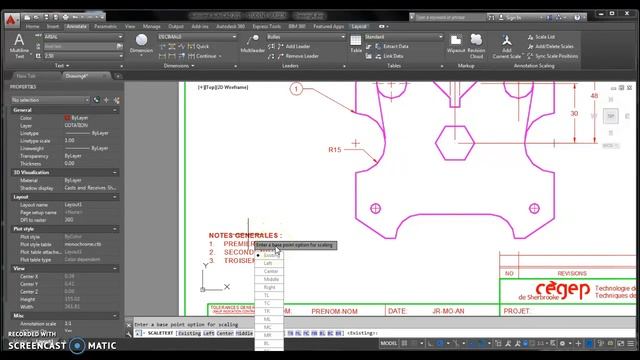
Task: Click the command line customize wrench icon
Action: point(129,334)
